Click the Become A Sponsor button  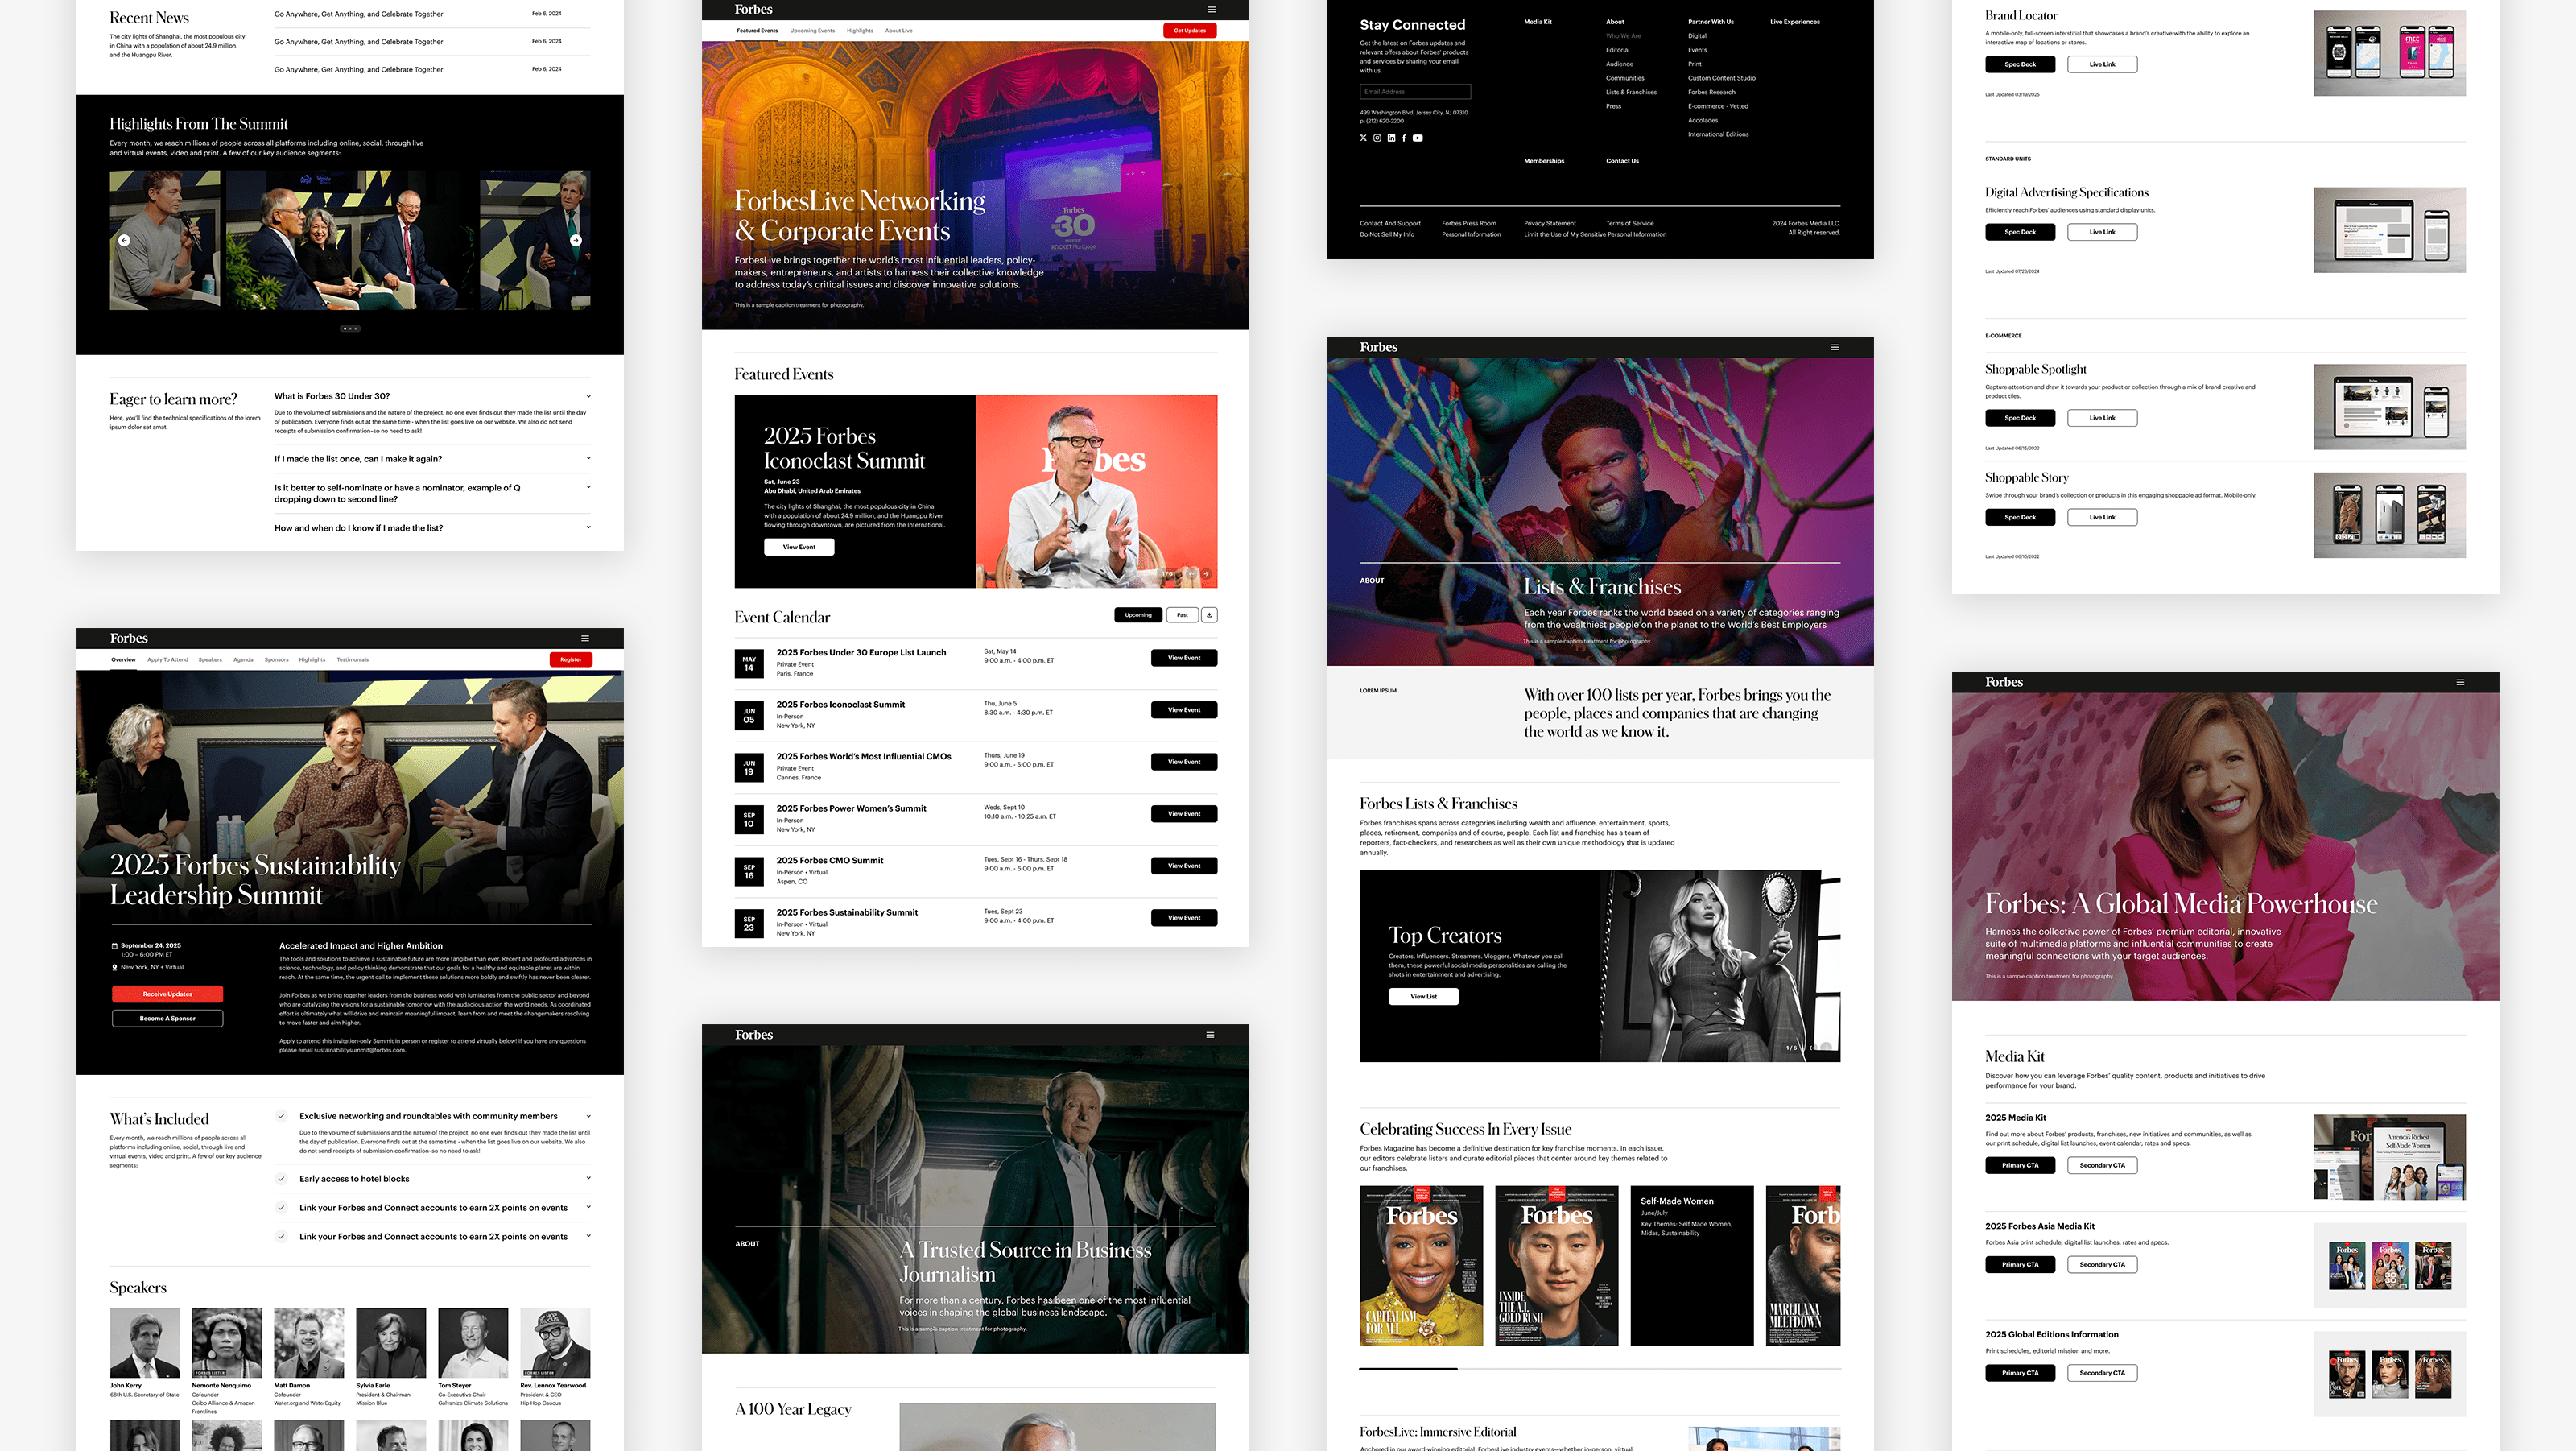[x=167, y=1018]
